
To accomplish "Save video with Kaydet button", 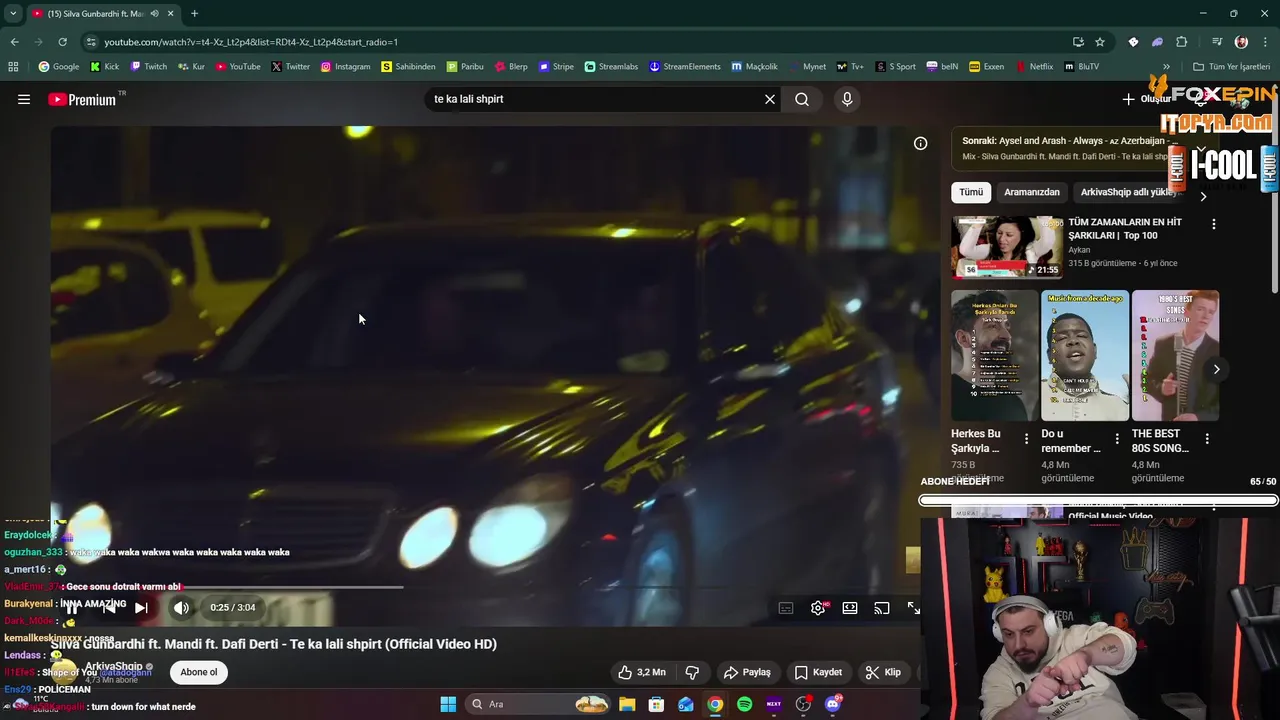I will [x=818, y=672].
